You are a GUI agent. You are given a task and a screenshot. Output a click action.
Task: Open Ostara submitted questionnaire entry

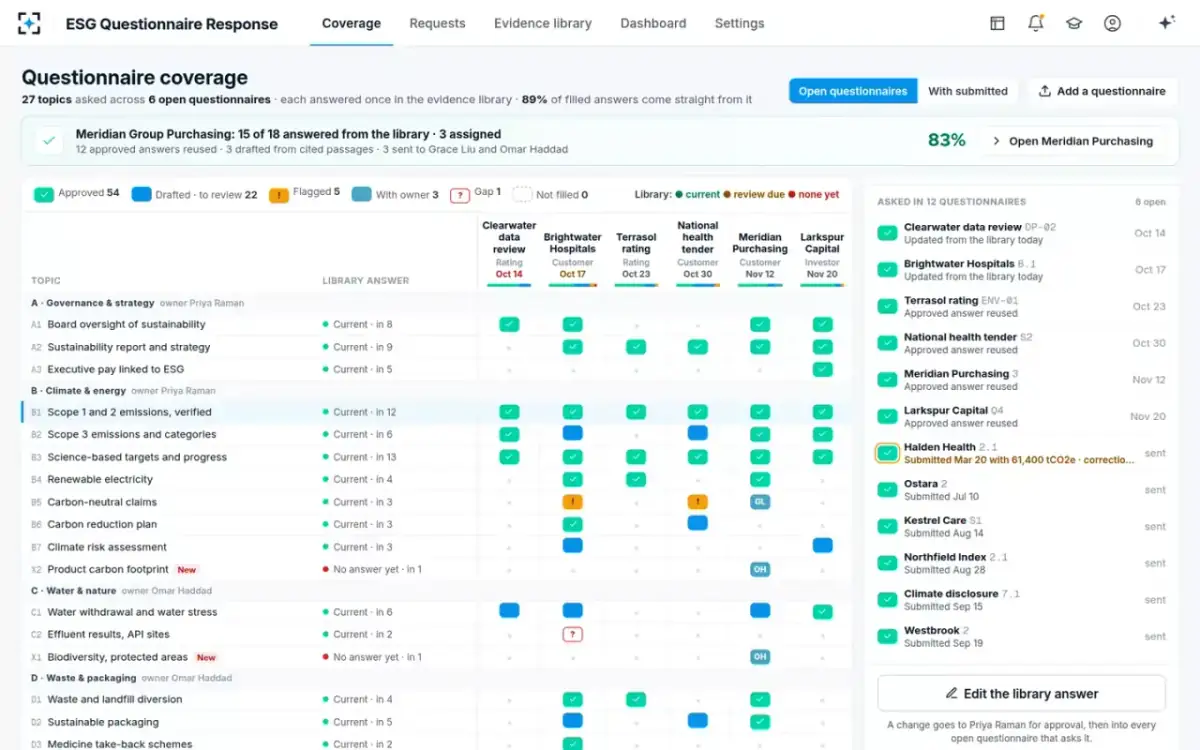pos(1021,490)
